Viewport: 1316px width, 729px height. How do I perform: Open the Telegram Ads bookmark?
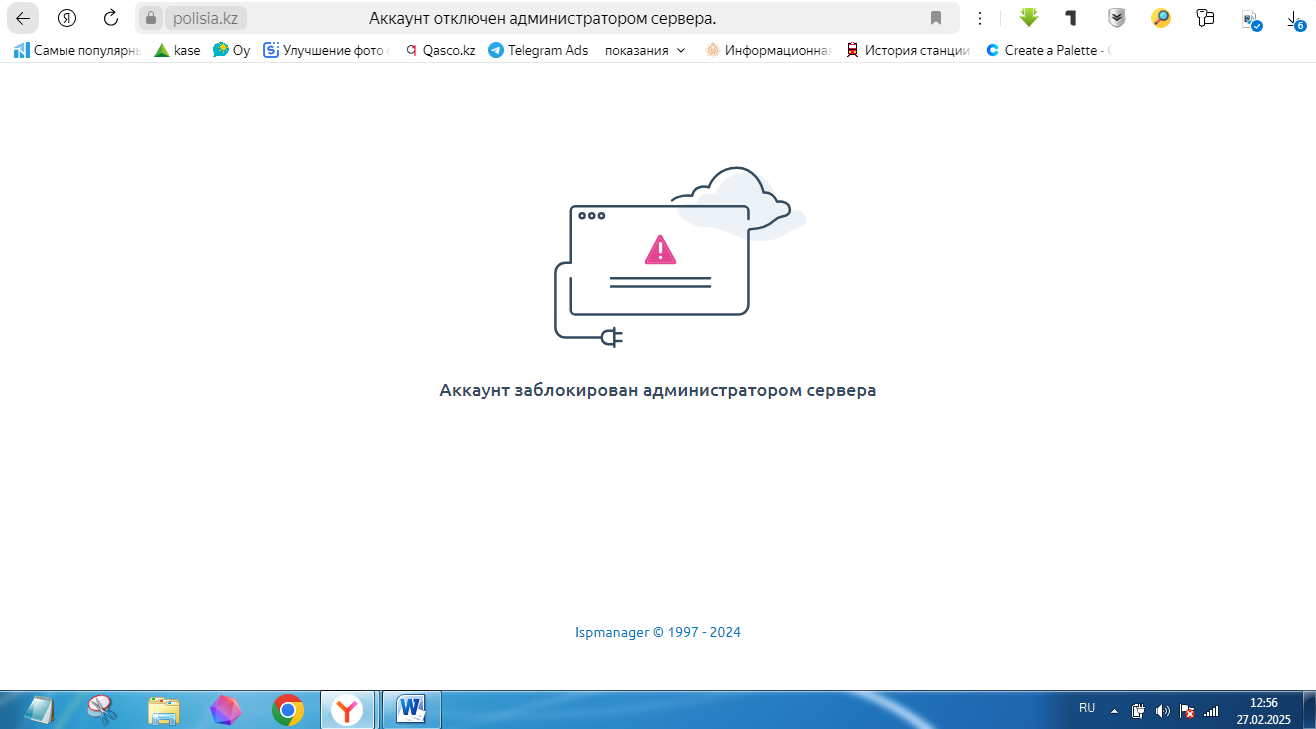click(538, 50)
